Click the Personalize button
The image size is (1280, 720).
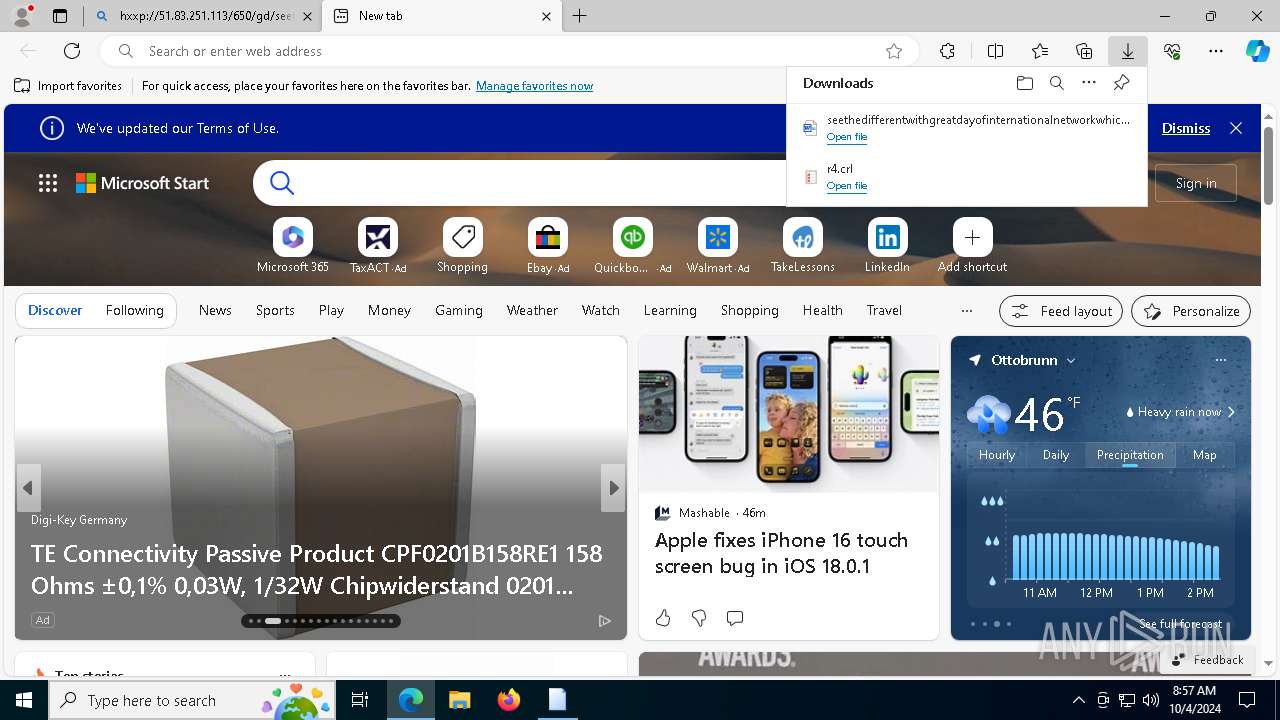1191,311
